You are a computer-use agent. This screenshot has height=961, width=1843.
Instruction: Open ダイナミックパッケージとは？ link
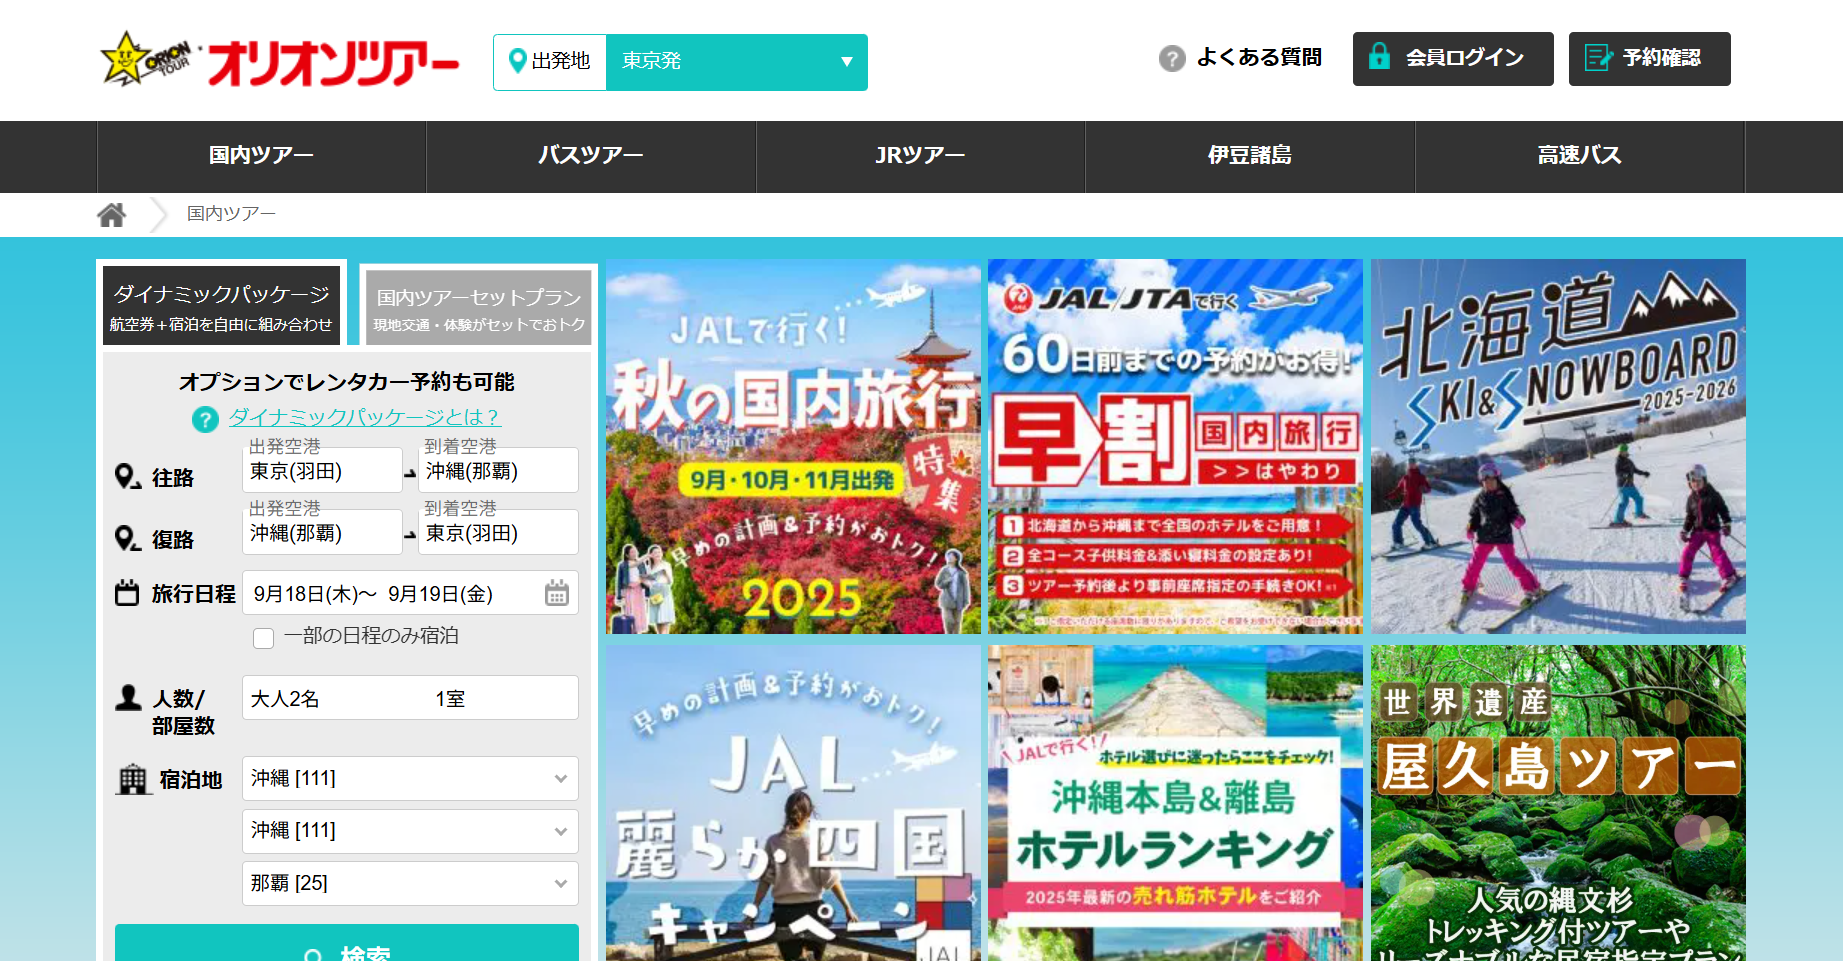[364, 417]
